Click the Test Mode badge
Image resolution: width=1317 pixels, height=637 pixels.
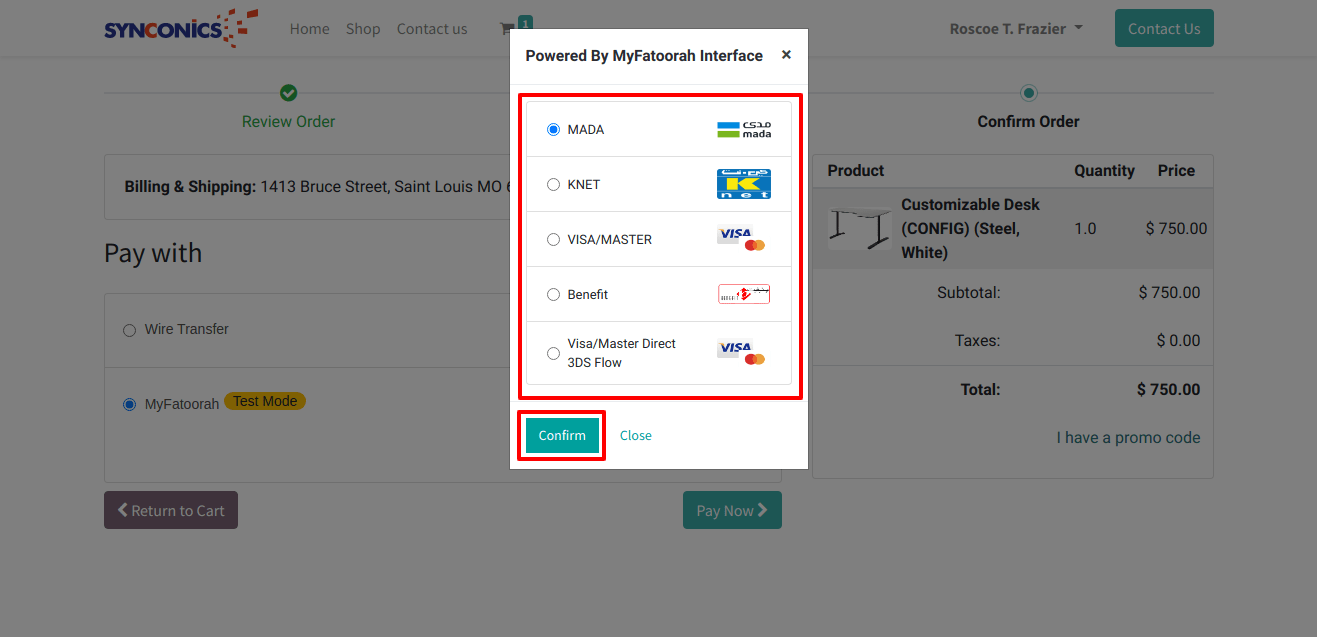(265, 401)
